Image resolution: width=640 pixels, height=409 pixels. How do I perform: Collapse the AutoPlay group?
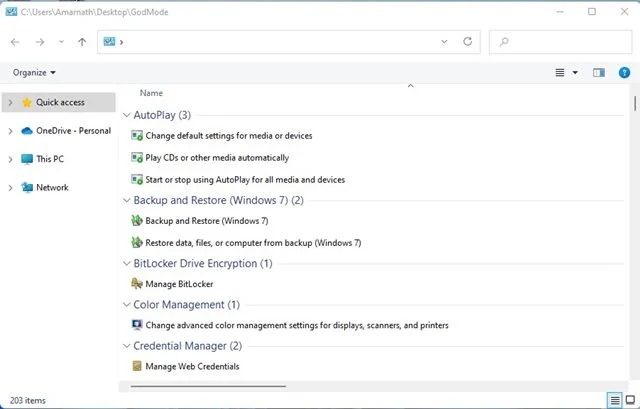[127, 115]
